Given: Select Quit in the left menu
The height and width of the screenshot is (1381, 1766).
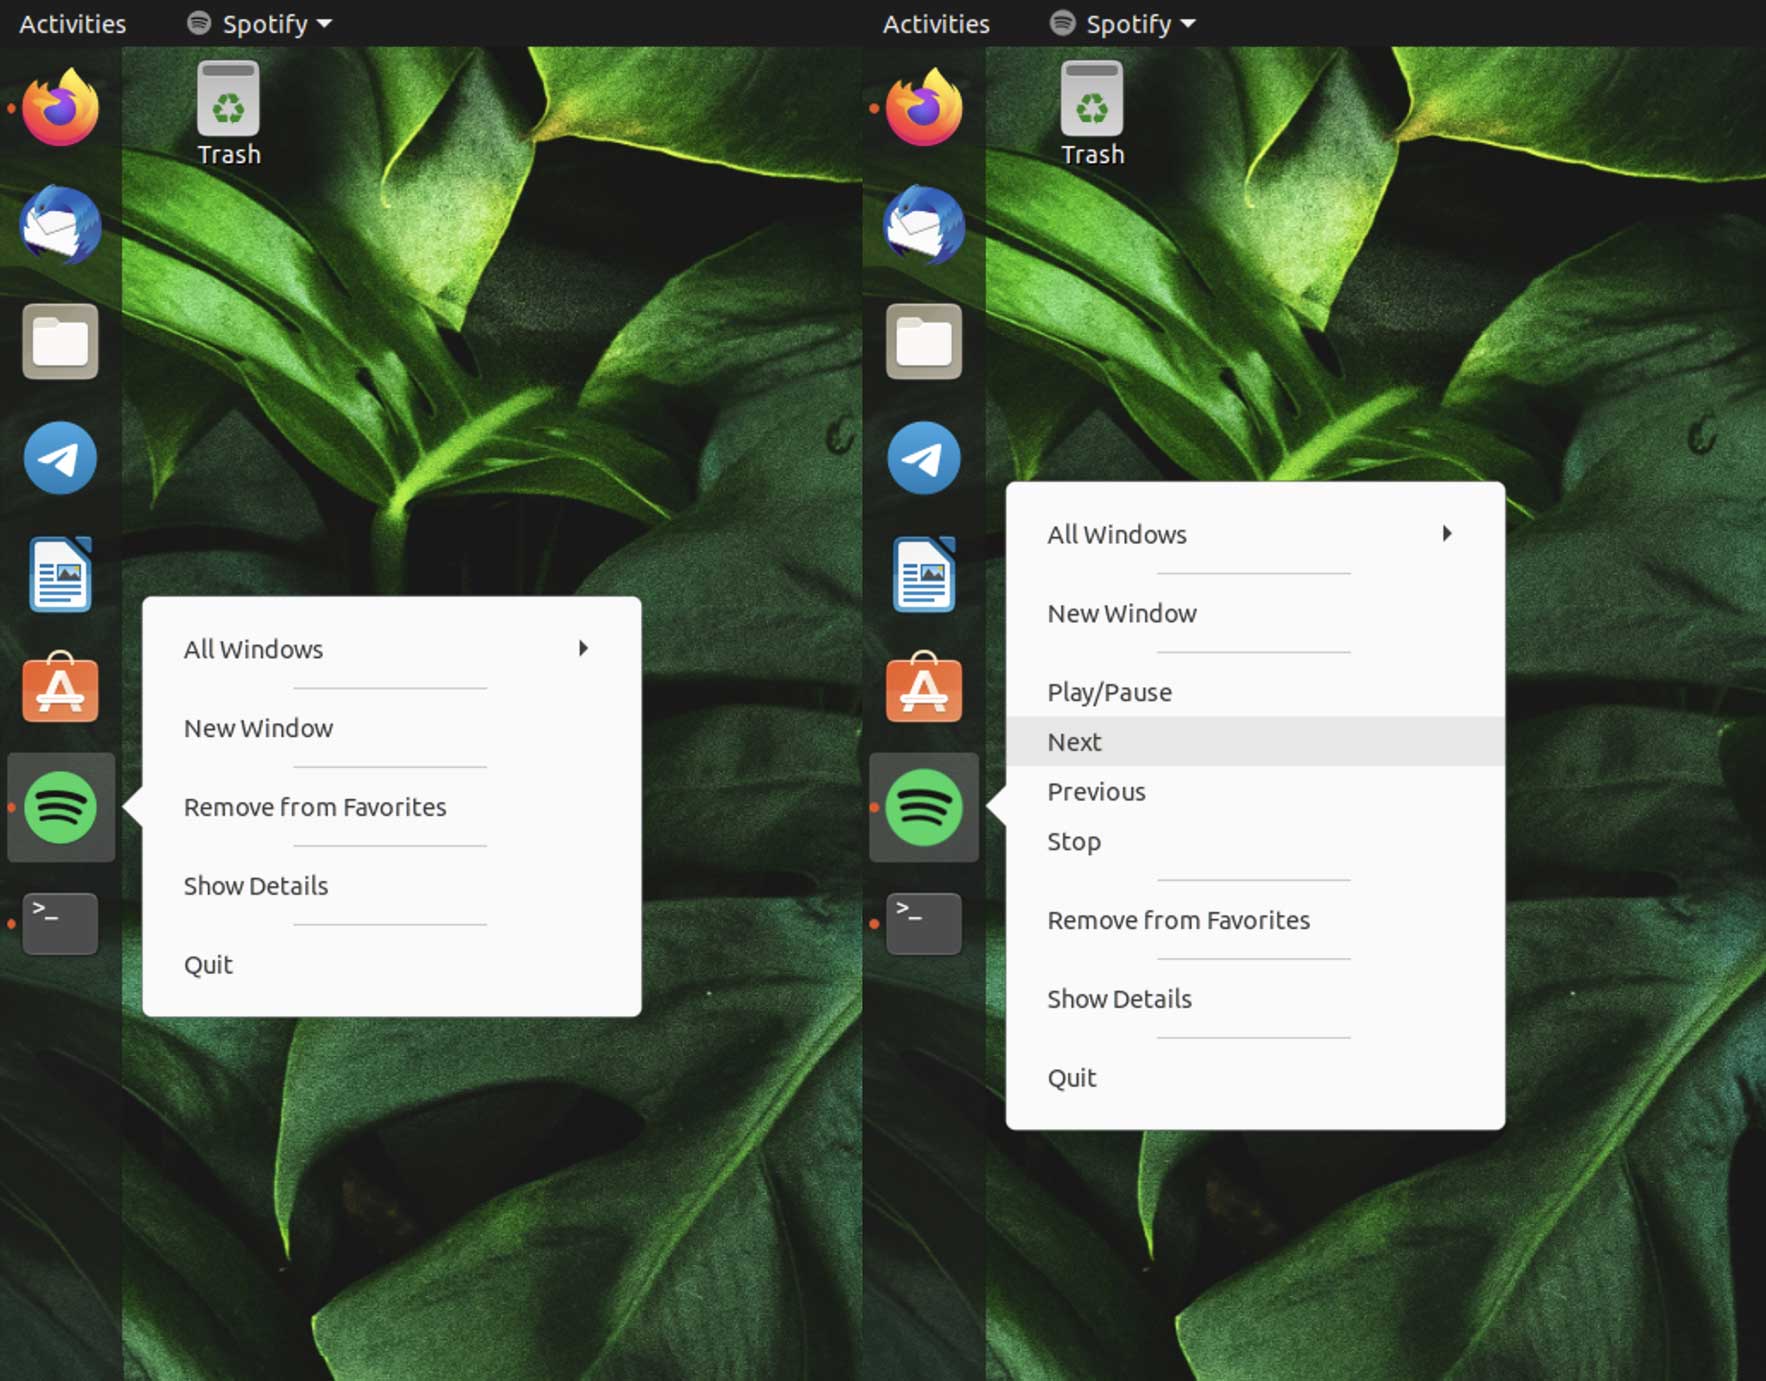Looking at the screenshot, I should pyautogui.click(x=392, y=965).
